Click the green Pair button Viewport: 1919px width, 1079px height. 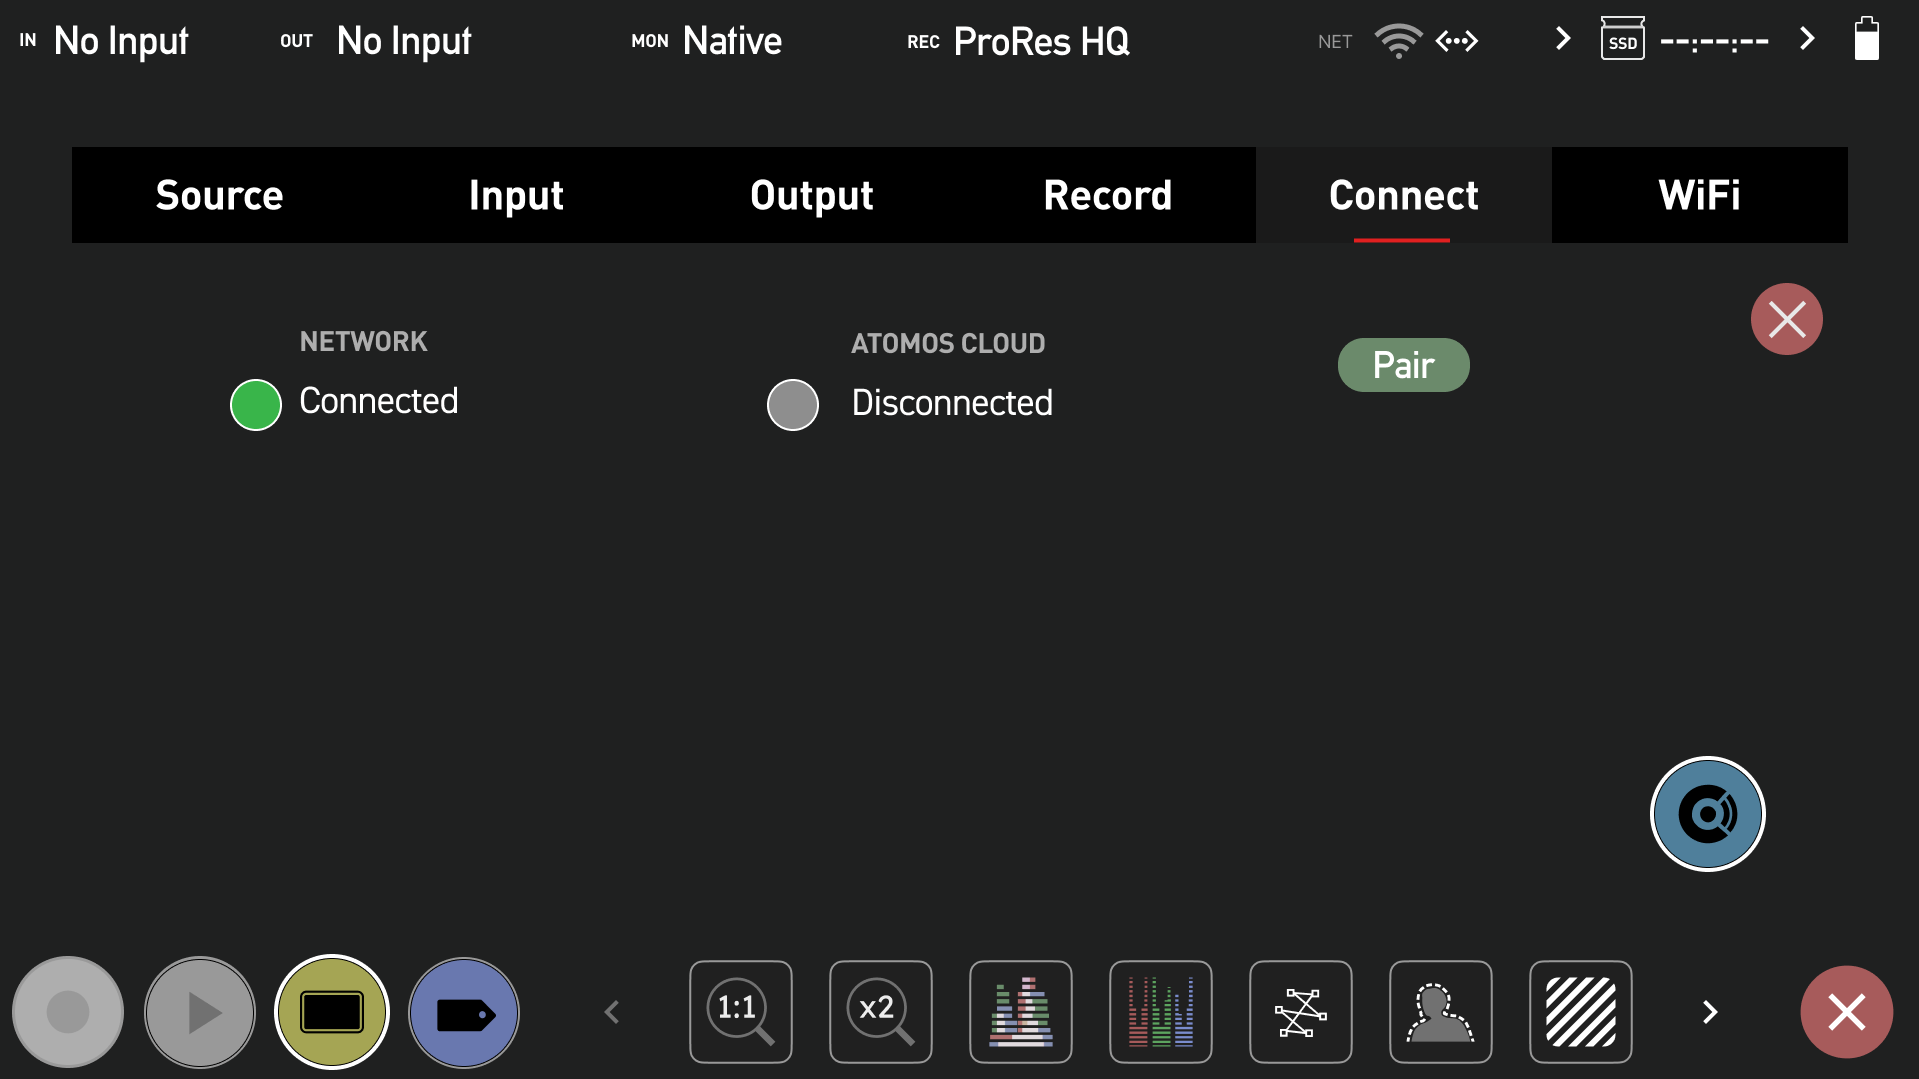pos(1403,365)
